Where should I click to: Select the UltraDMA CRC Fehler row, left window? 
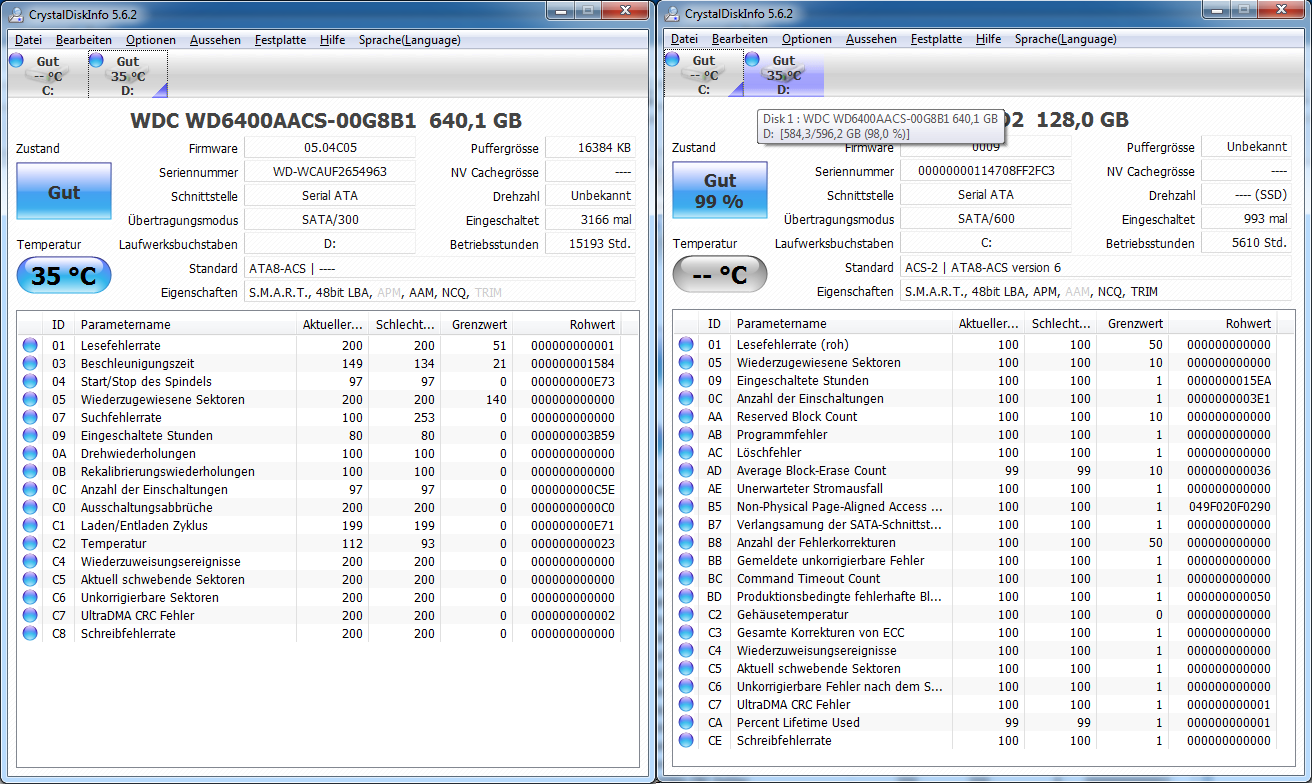coord(320,615)
